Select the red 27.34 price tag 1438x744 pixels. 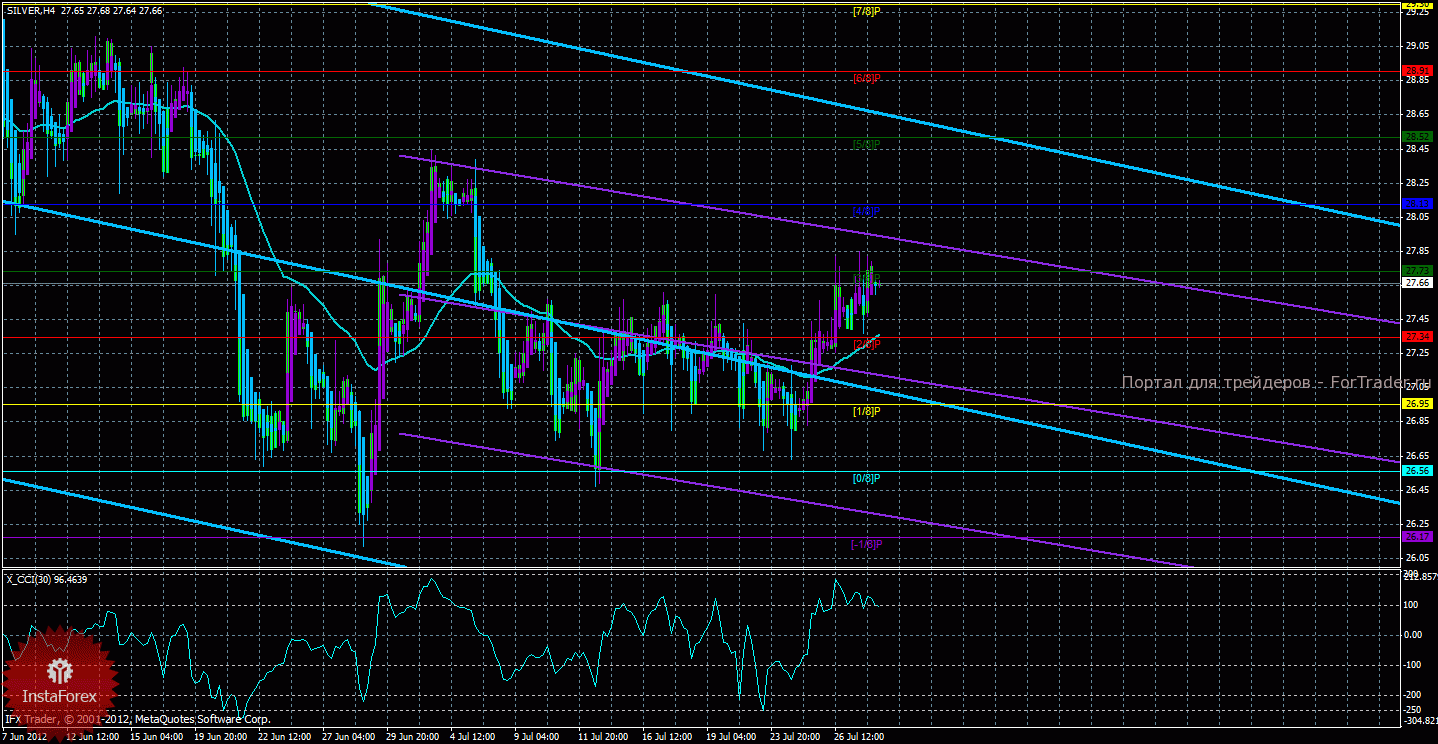click(x=1418, y=337)
